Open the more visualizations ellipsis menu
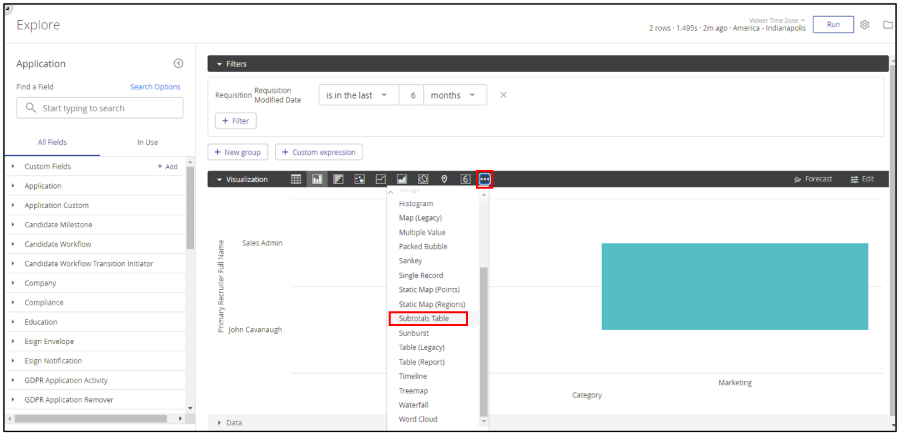 tap(485, 179)
